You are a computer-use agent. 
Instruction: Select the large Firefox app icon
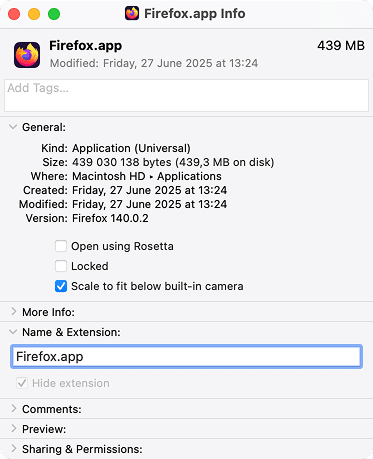[27, 55]
